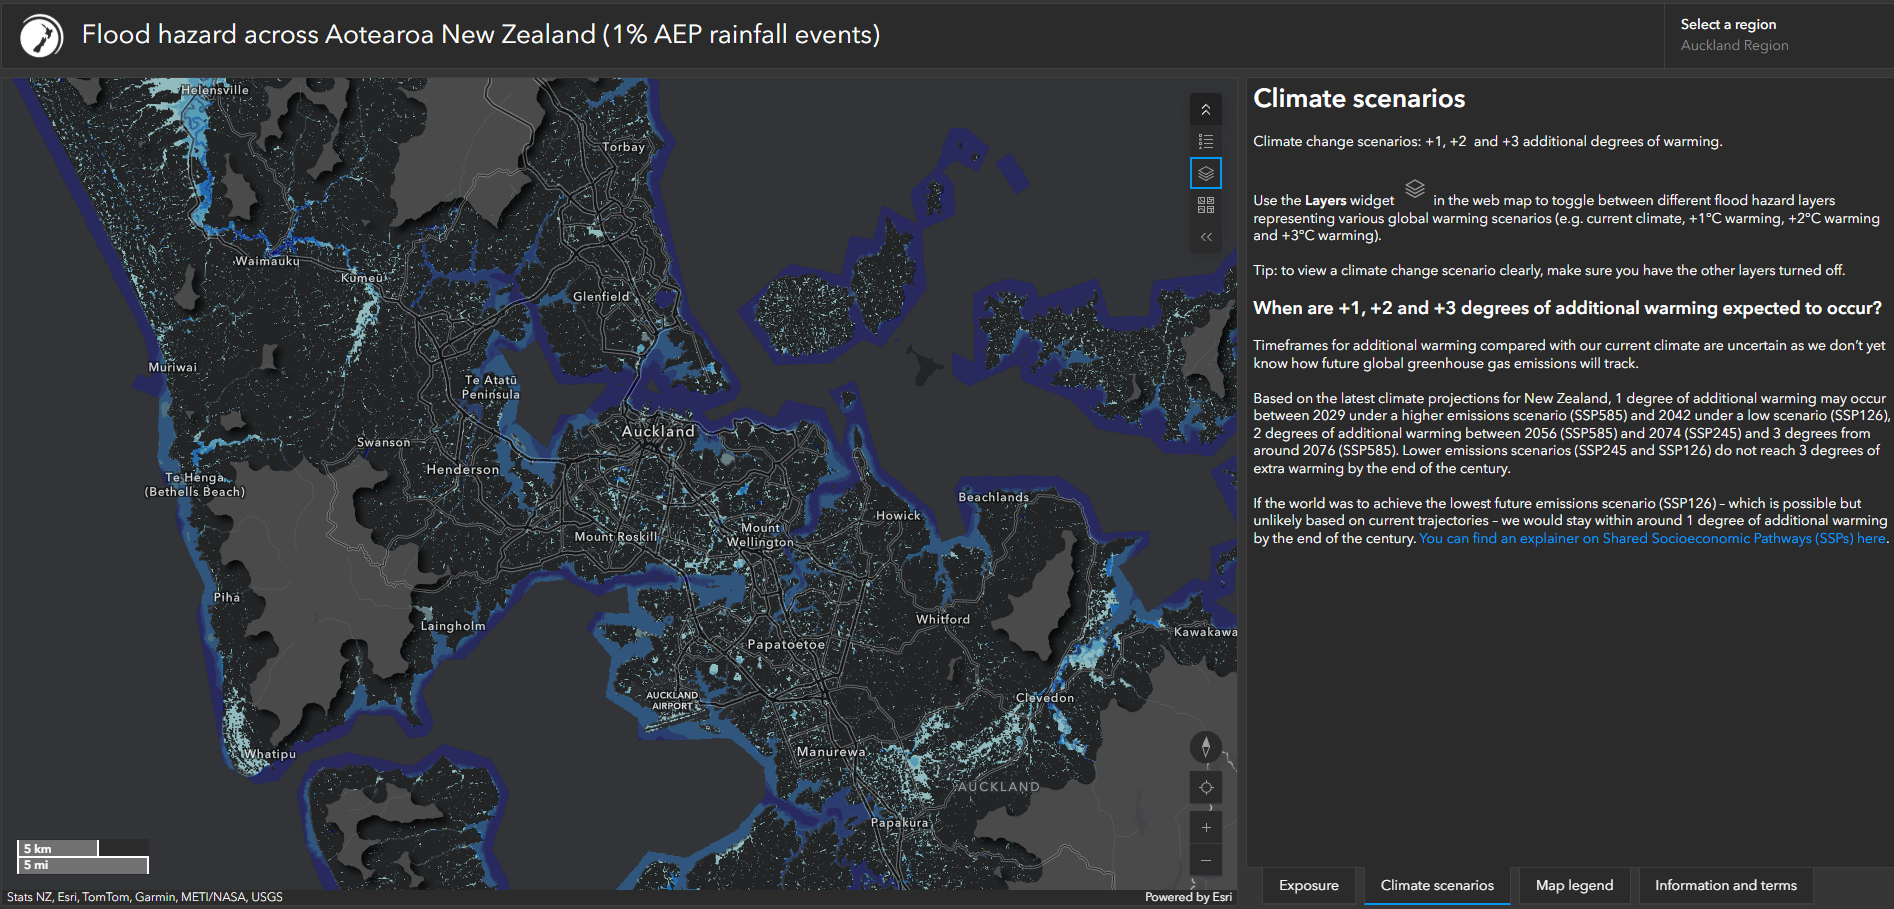Open the SSPs explainer link

coord(1652,539)
